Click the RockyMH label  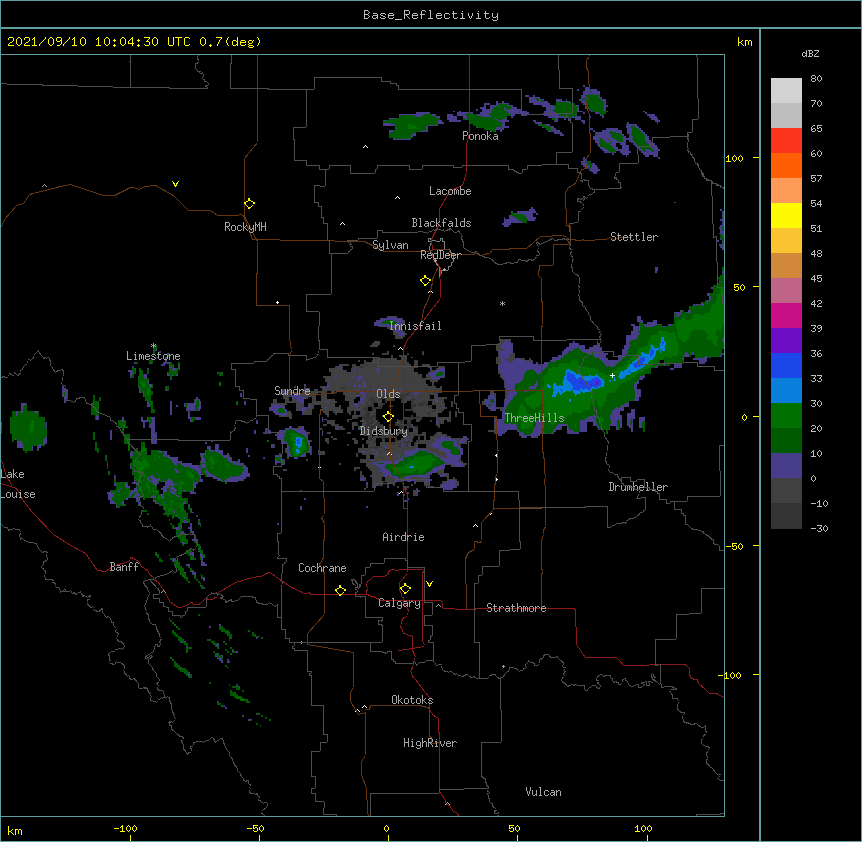pos(245,227)
